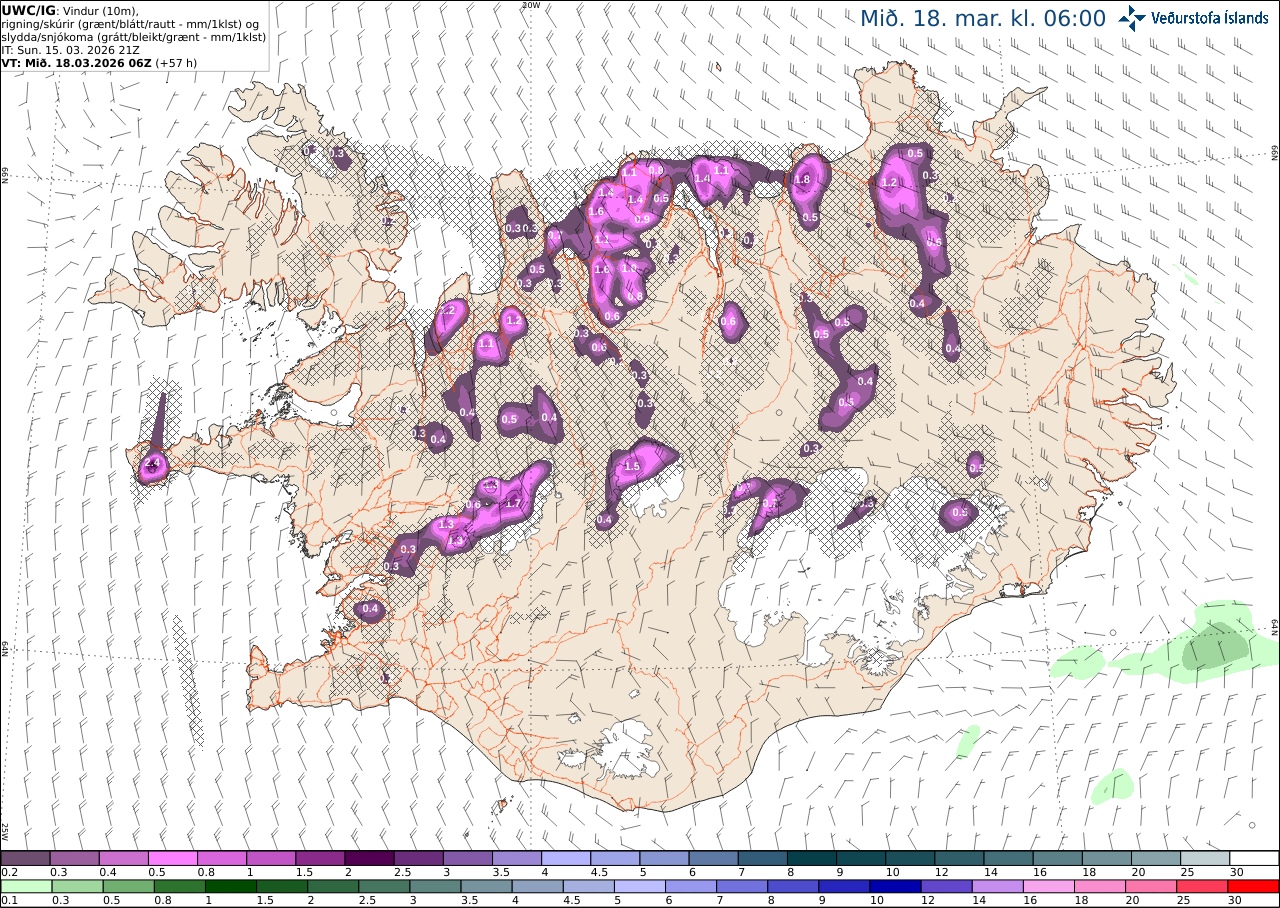
Task: Click the '25W' longitude label at left edge
Action: 5,831
